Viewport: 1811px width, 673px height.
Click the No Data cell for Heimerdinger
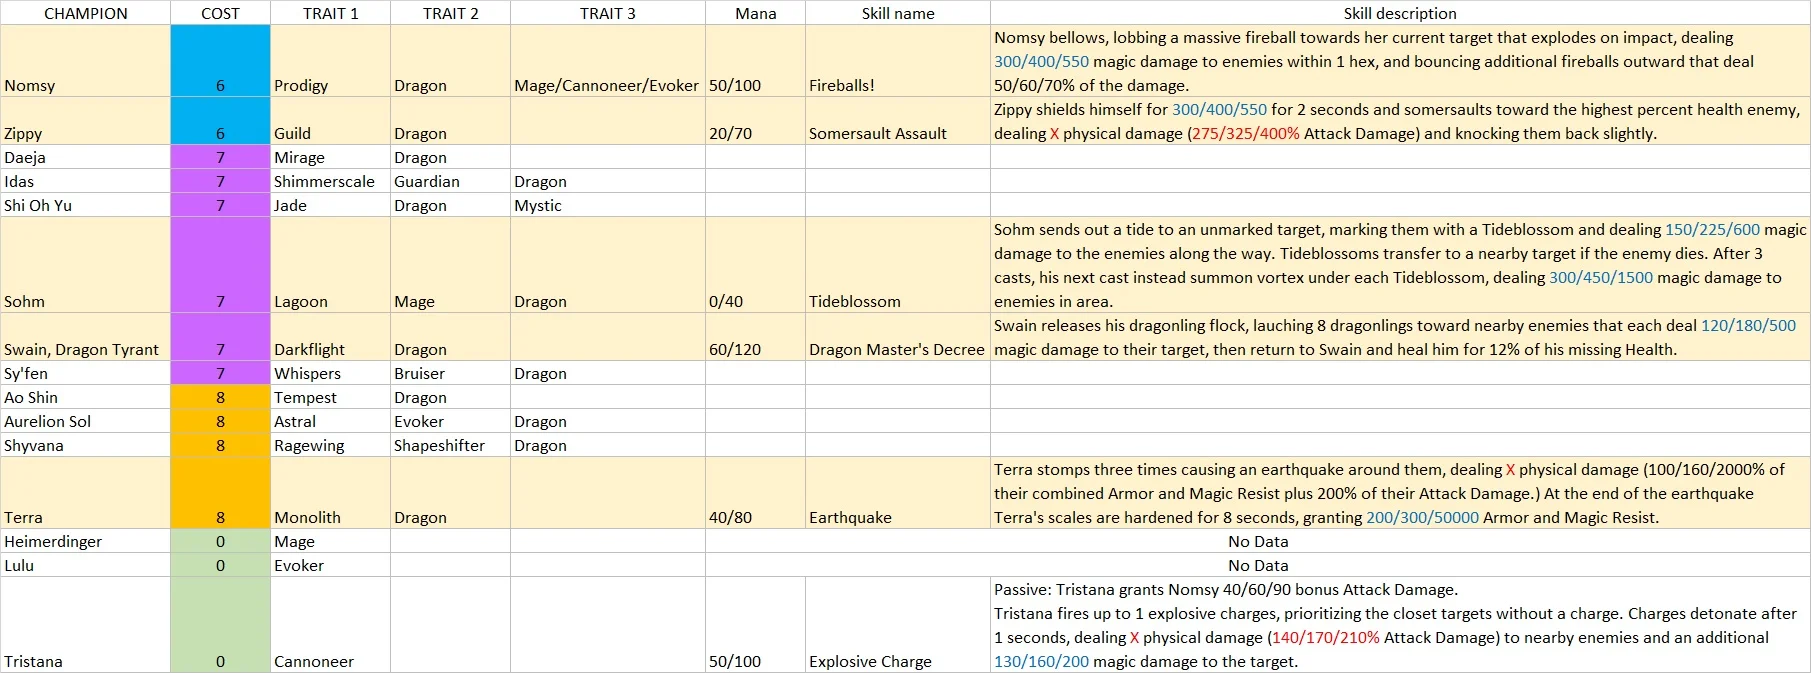tap(1258, 541)
